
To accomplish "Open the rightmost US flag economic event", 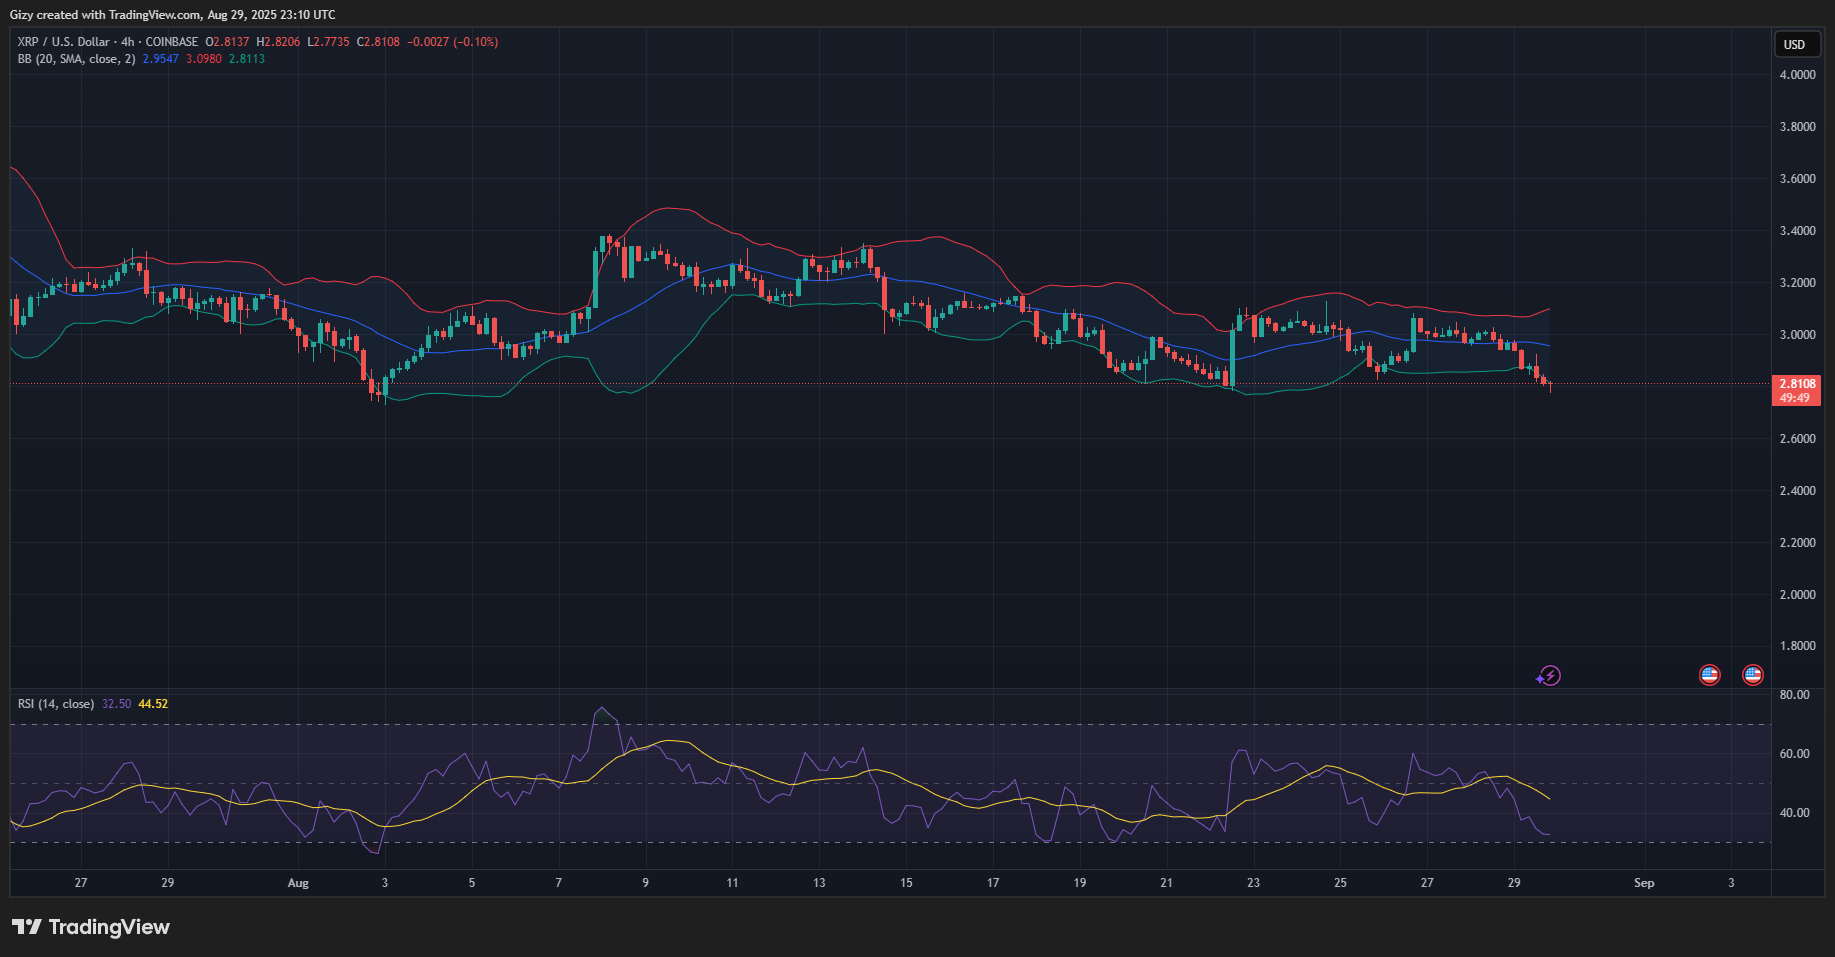I will point(1752,675).
